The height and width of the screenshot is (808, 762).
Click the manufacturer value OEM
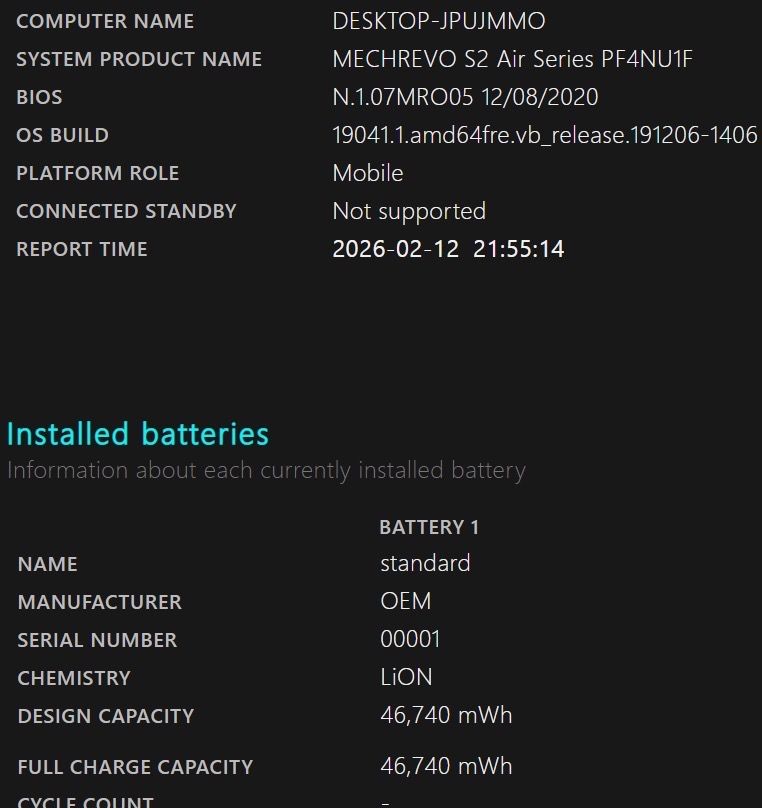(406, 601)
